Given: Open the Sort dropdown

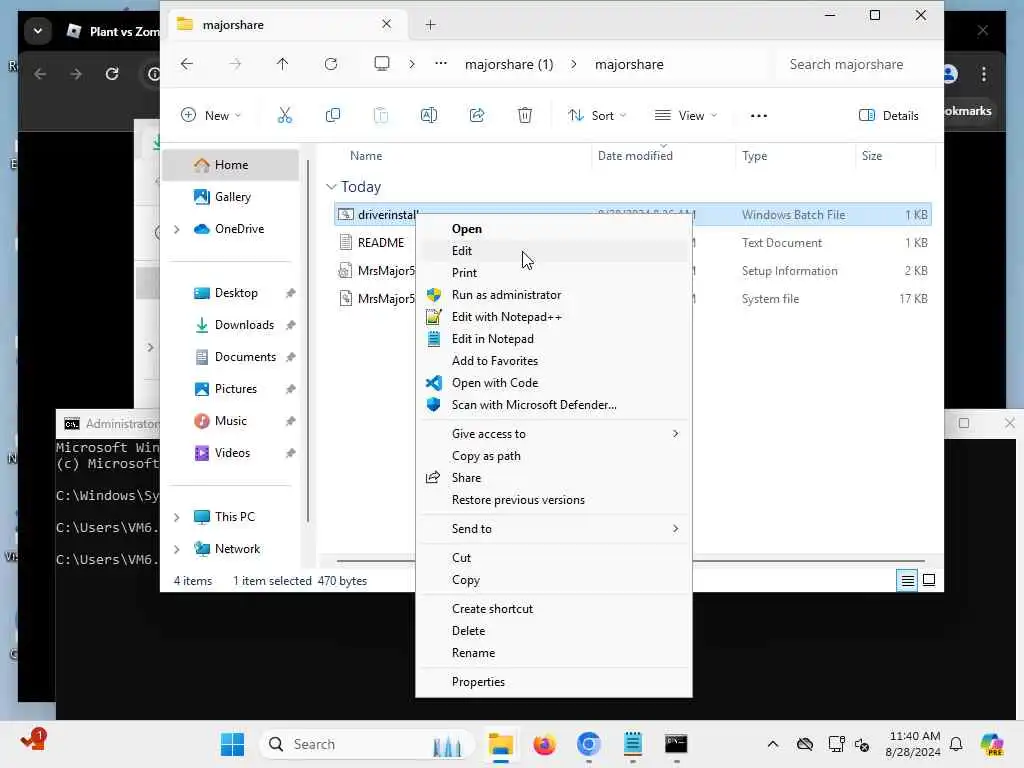Looking at the screenshot, I should pyautogui.click(x=597, y=116).
